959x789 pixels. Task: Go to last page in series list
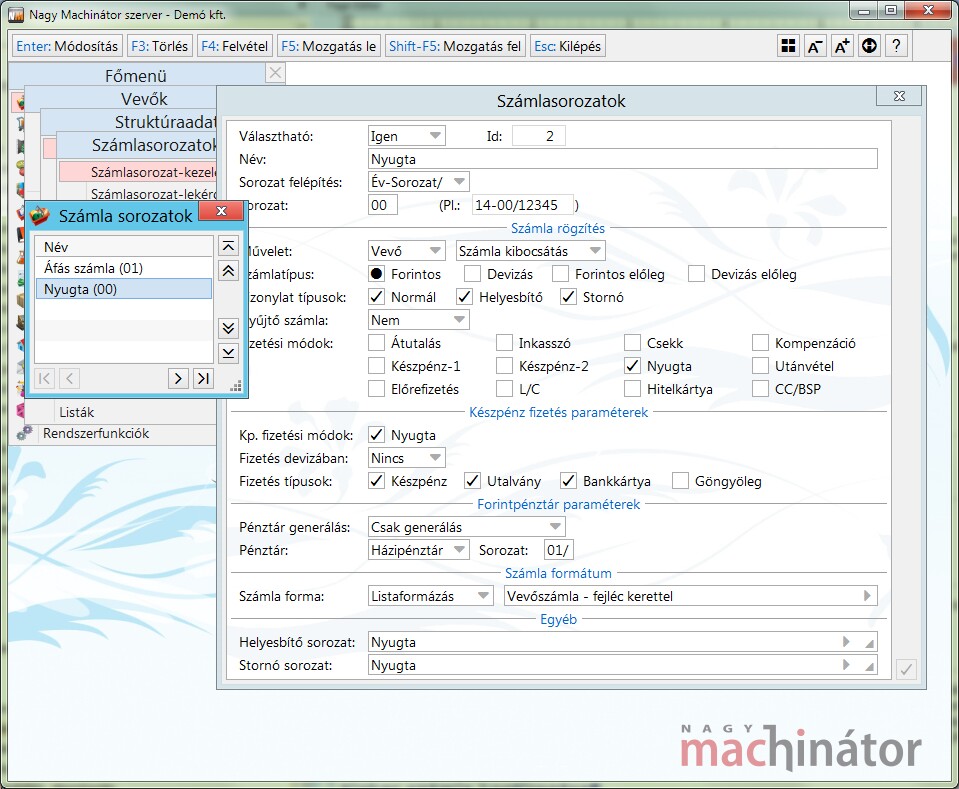click(203, 377)
